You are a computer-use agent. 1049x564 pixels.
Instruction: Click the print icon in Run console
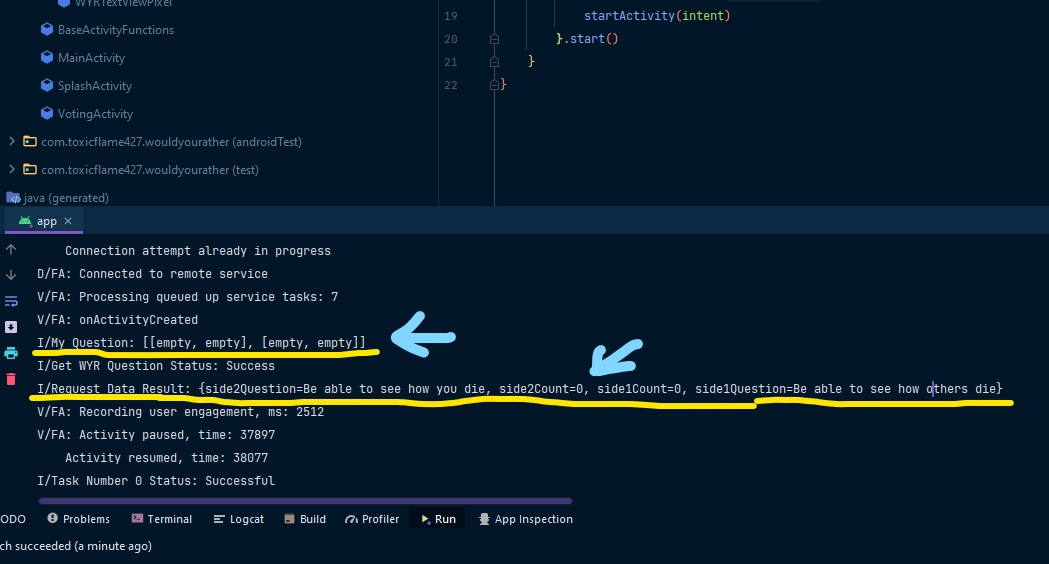[11, 353]
